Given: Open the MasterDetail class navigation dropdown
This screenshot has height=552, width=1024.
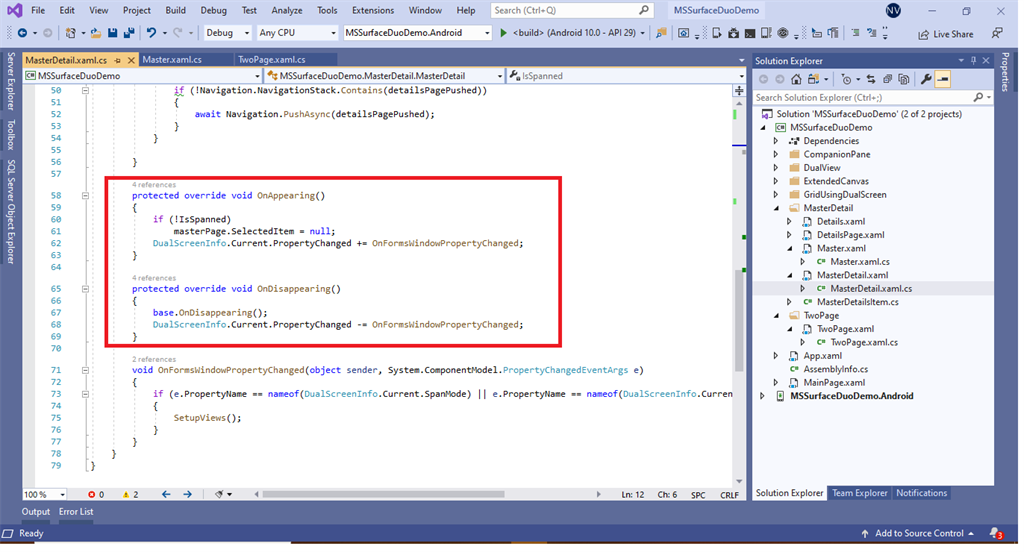Looking at the screenshot, I should tap(384, 76).
